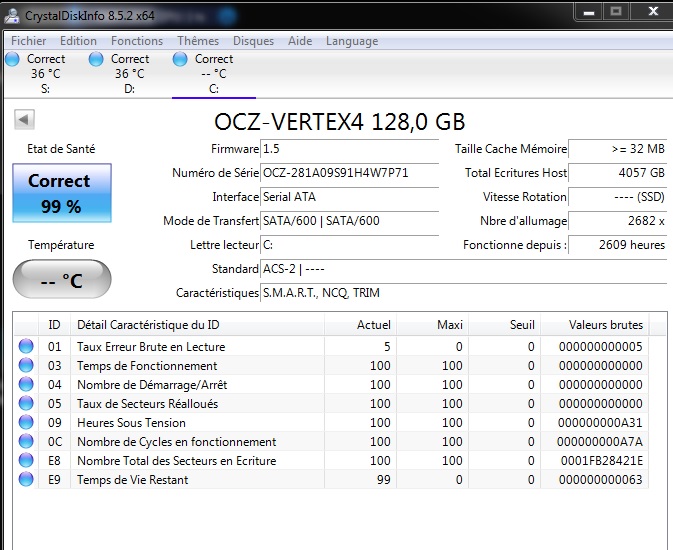This screenshot has height=550, width=673.
Task: Click status orb for attribute 04 row
Action: (26, 384)
